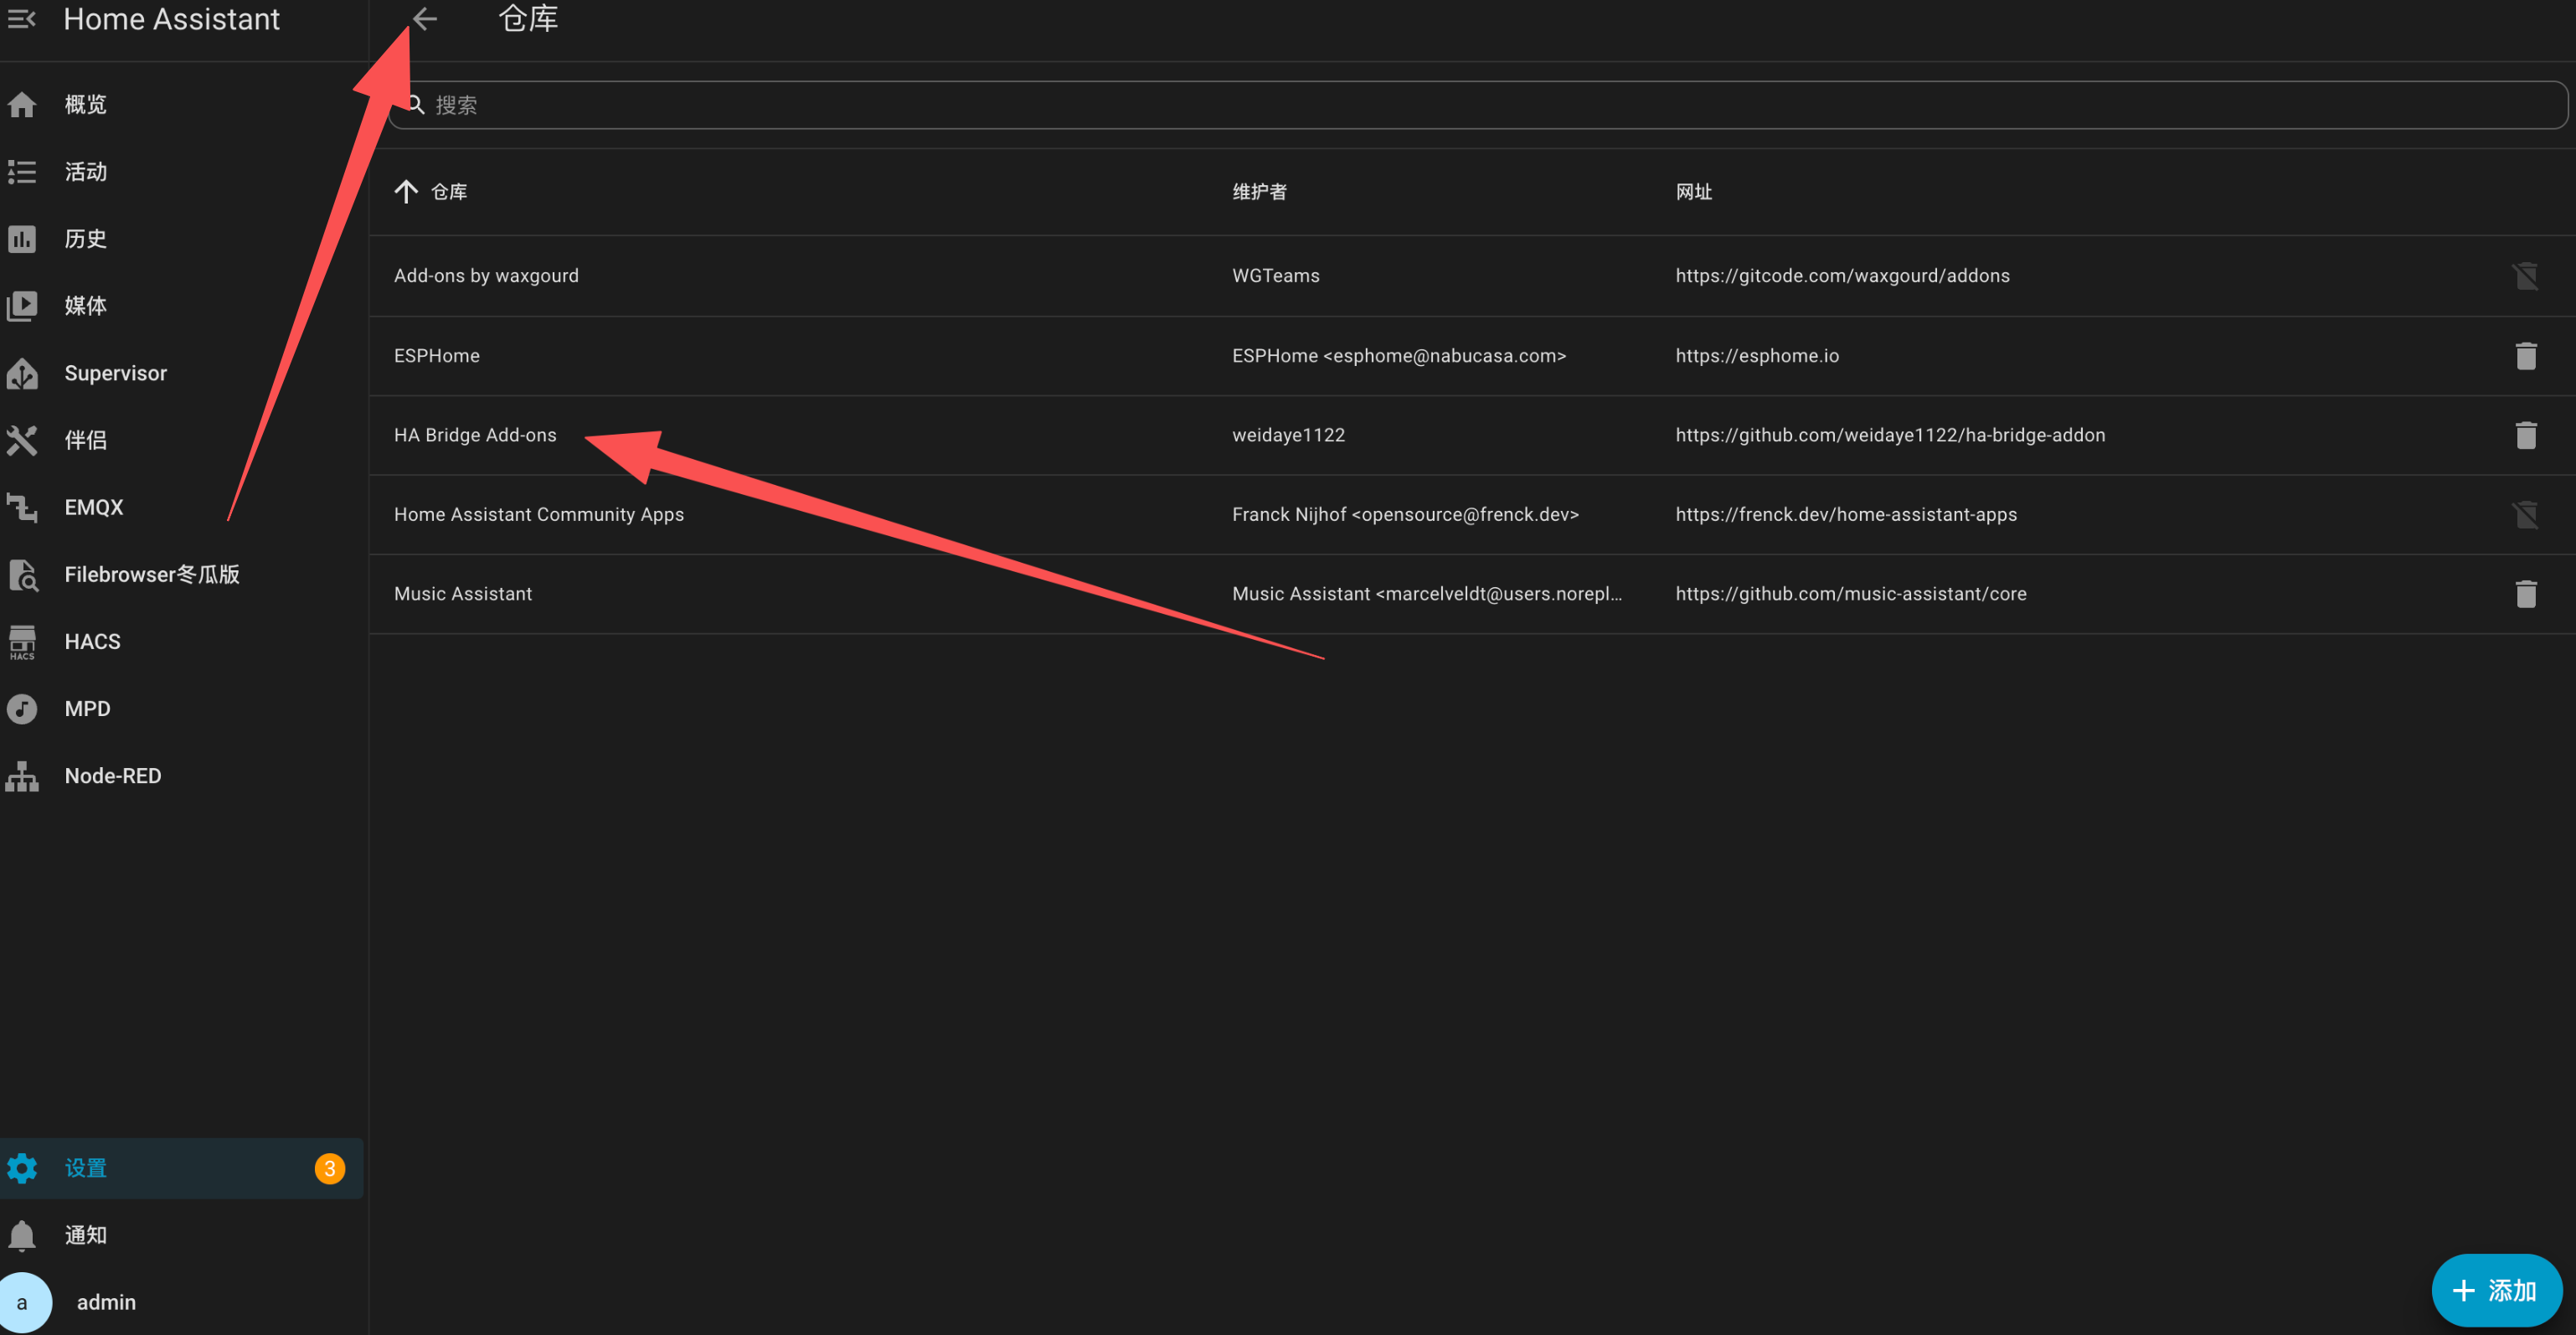Screen dimensions: 2576x1335
Task: Sort by the 维护者 column header
Action: click(1259, 192)
